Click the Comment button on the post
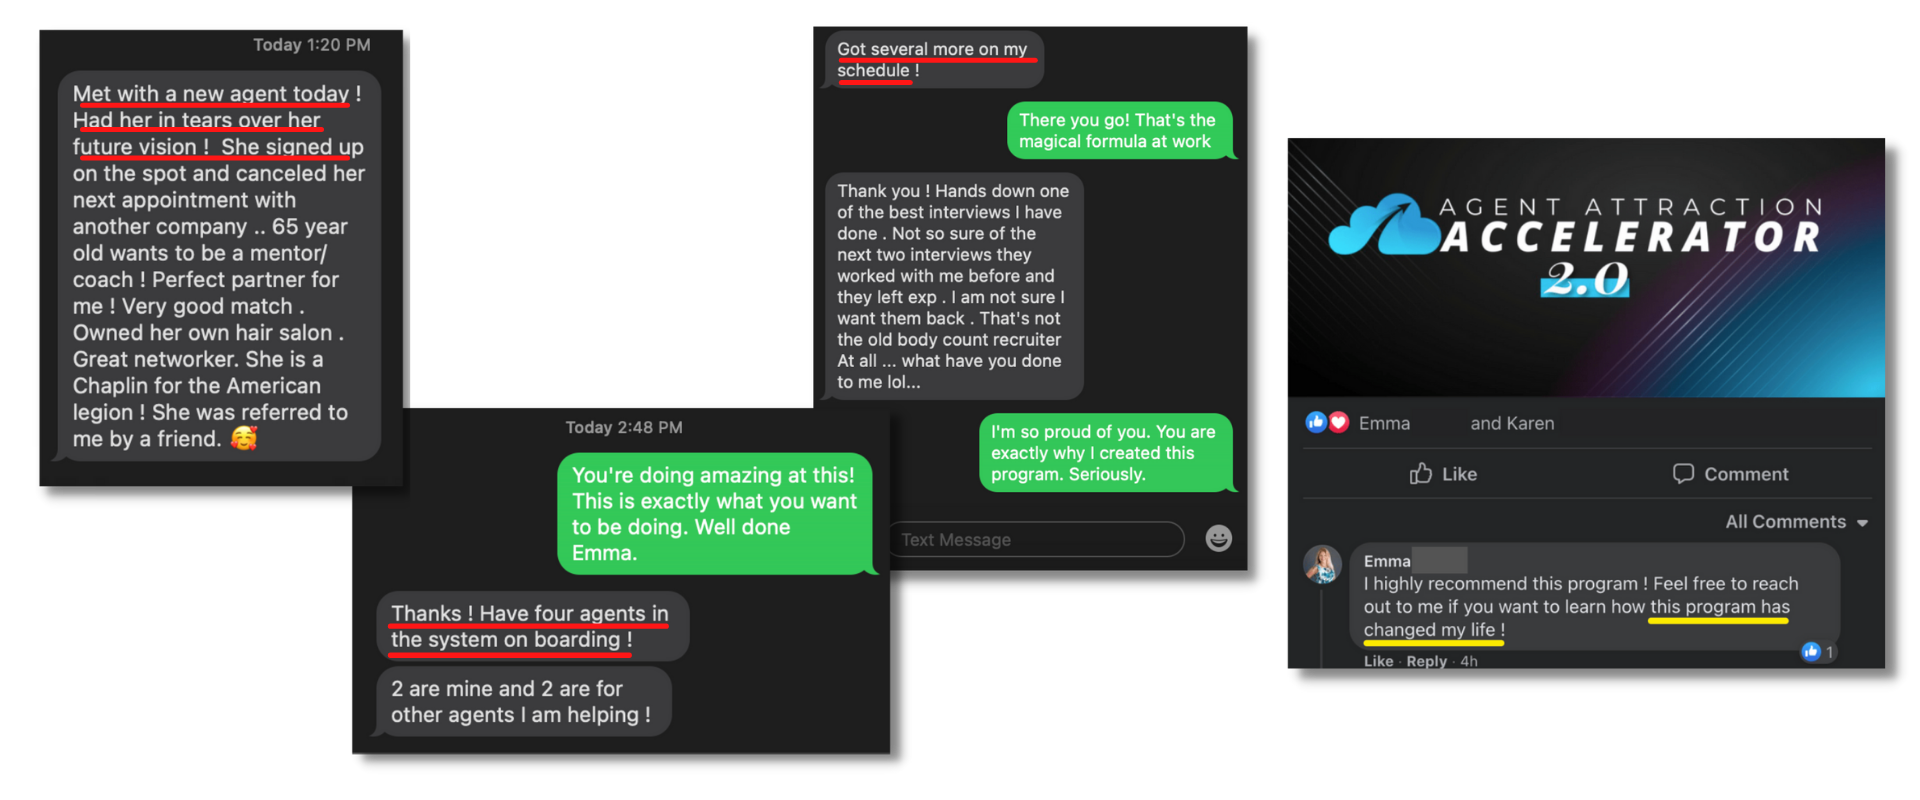1920x800 pixels. coord(1730,473)
